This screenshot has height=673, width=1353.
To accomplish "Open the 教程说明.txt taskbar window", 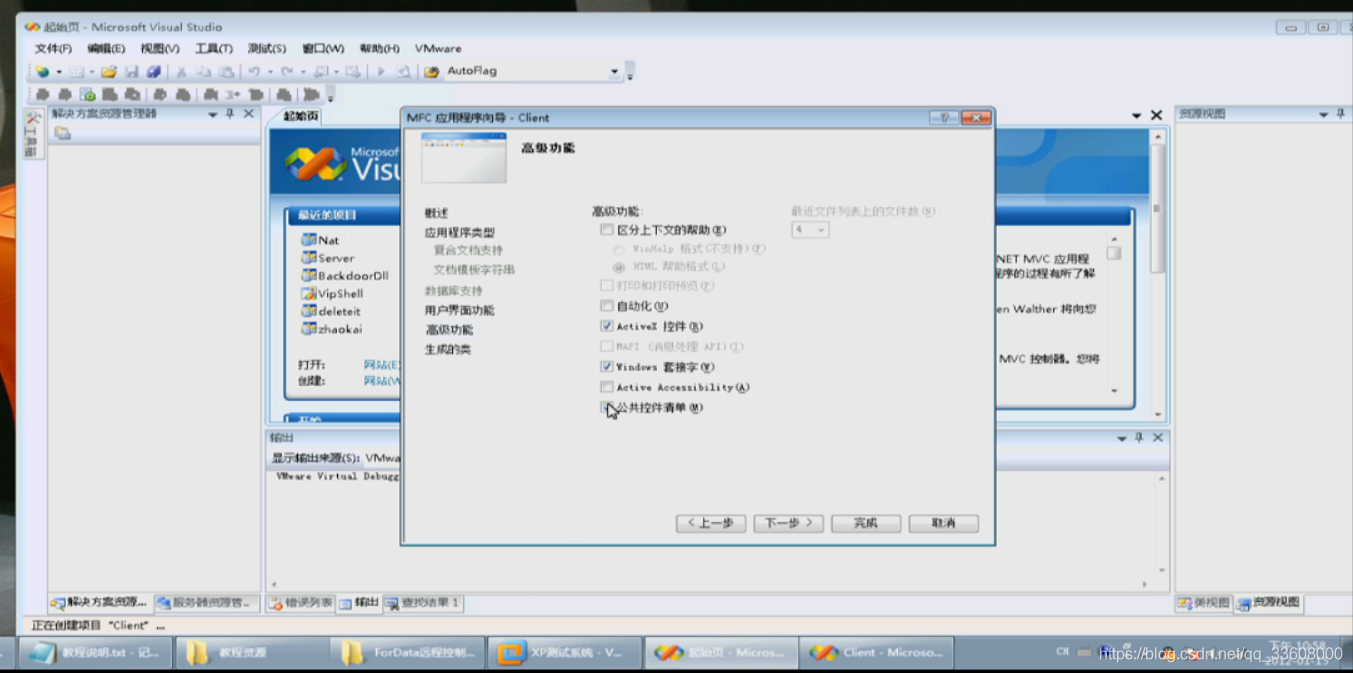I will coord(95,653).
